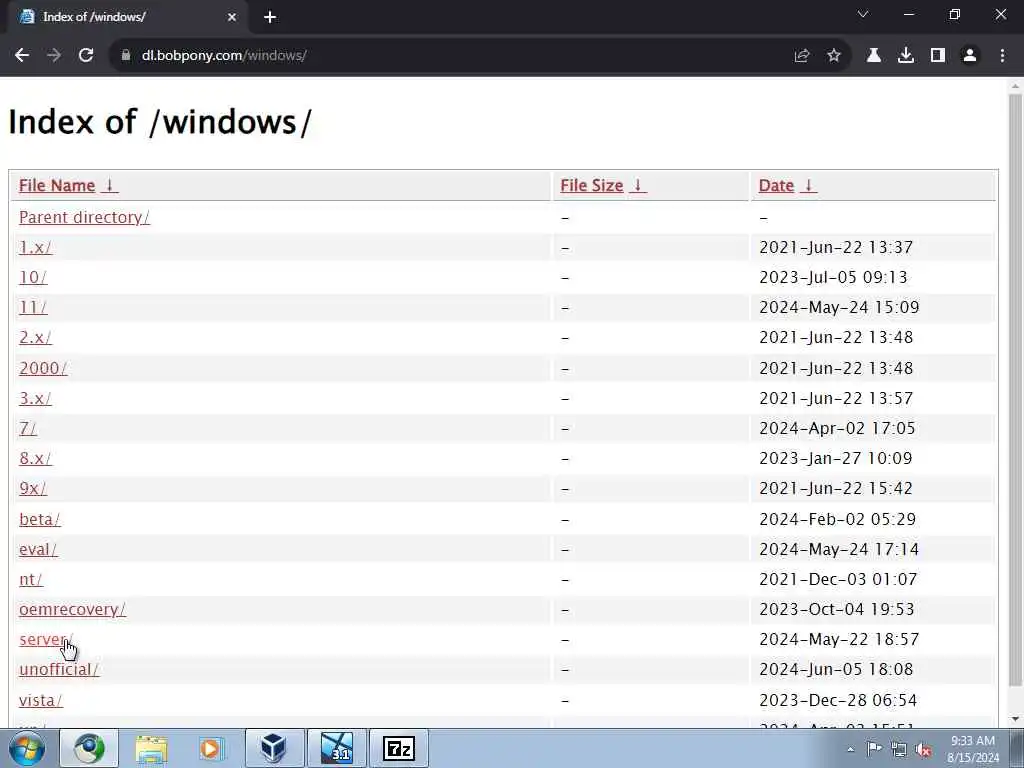Click the forward navigation arrow
The height and width of the screenshot is (768, 1024).
tap(54, 56)
